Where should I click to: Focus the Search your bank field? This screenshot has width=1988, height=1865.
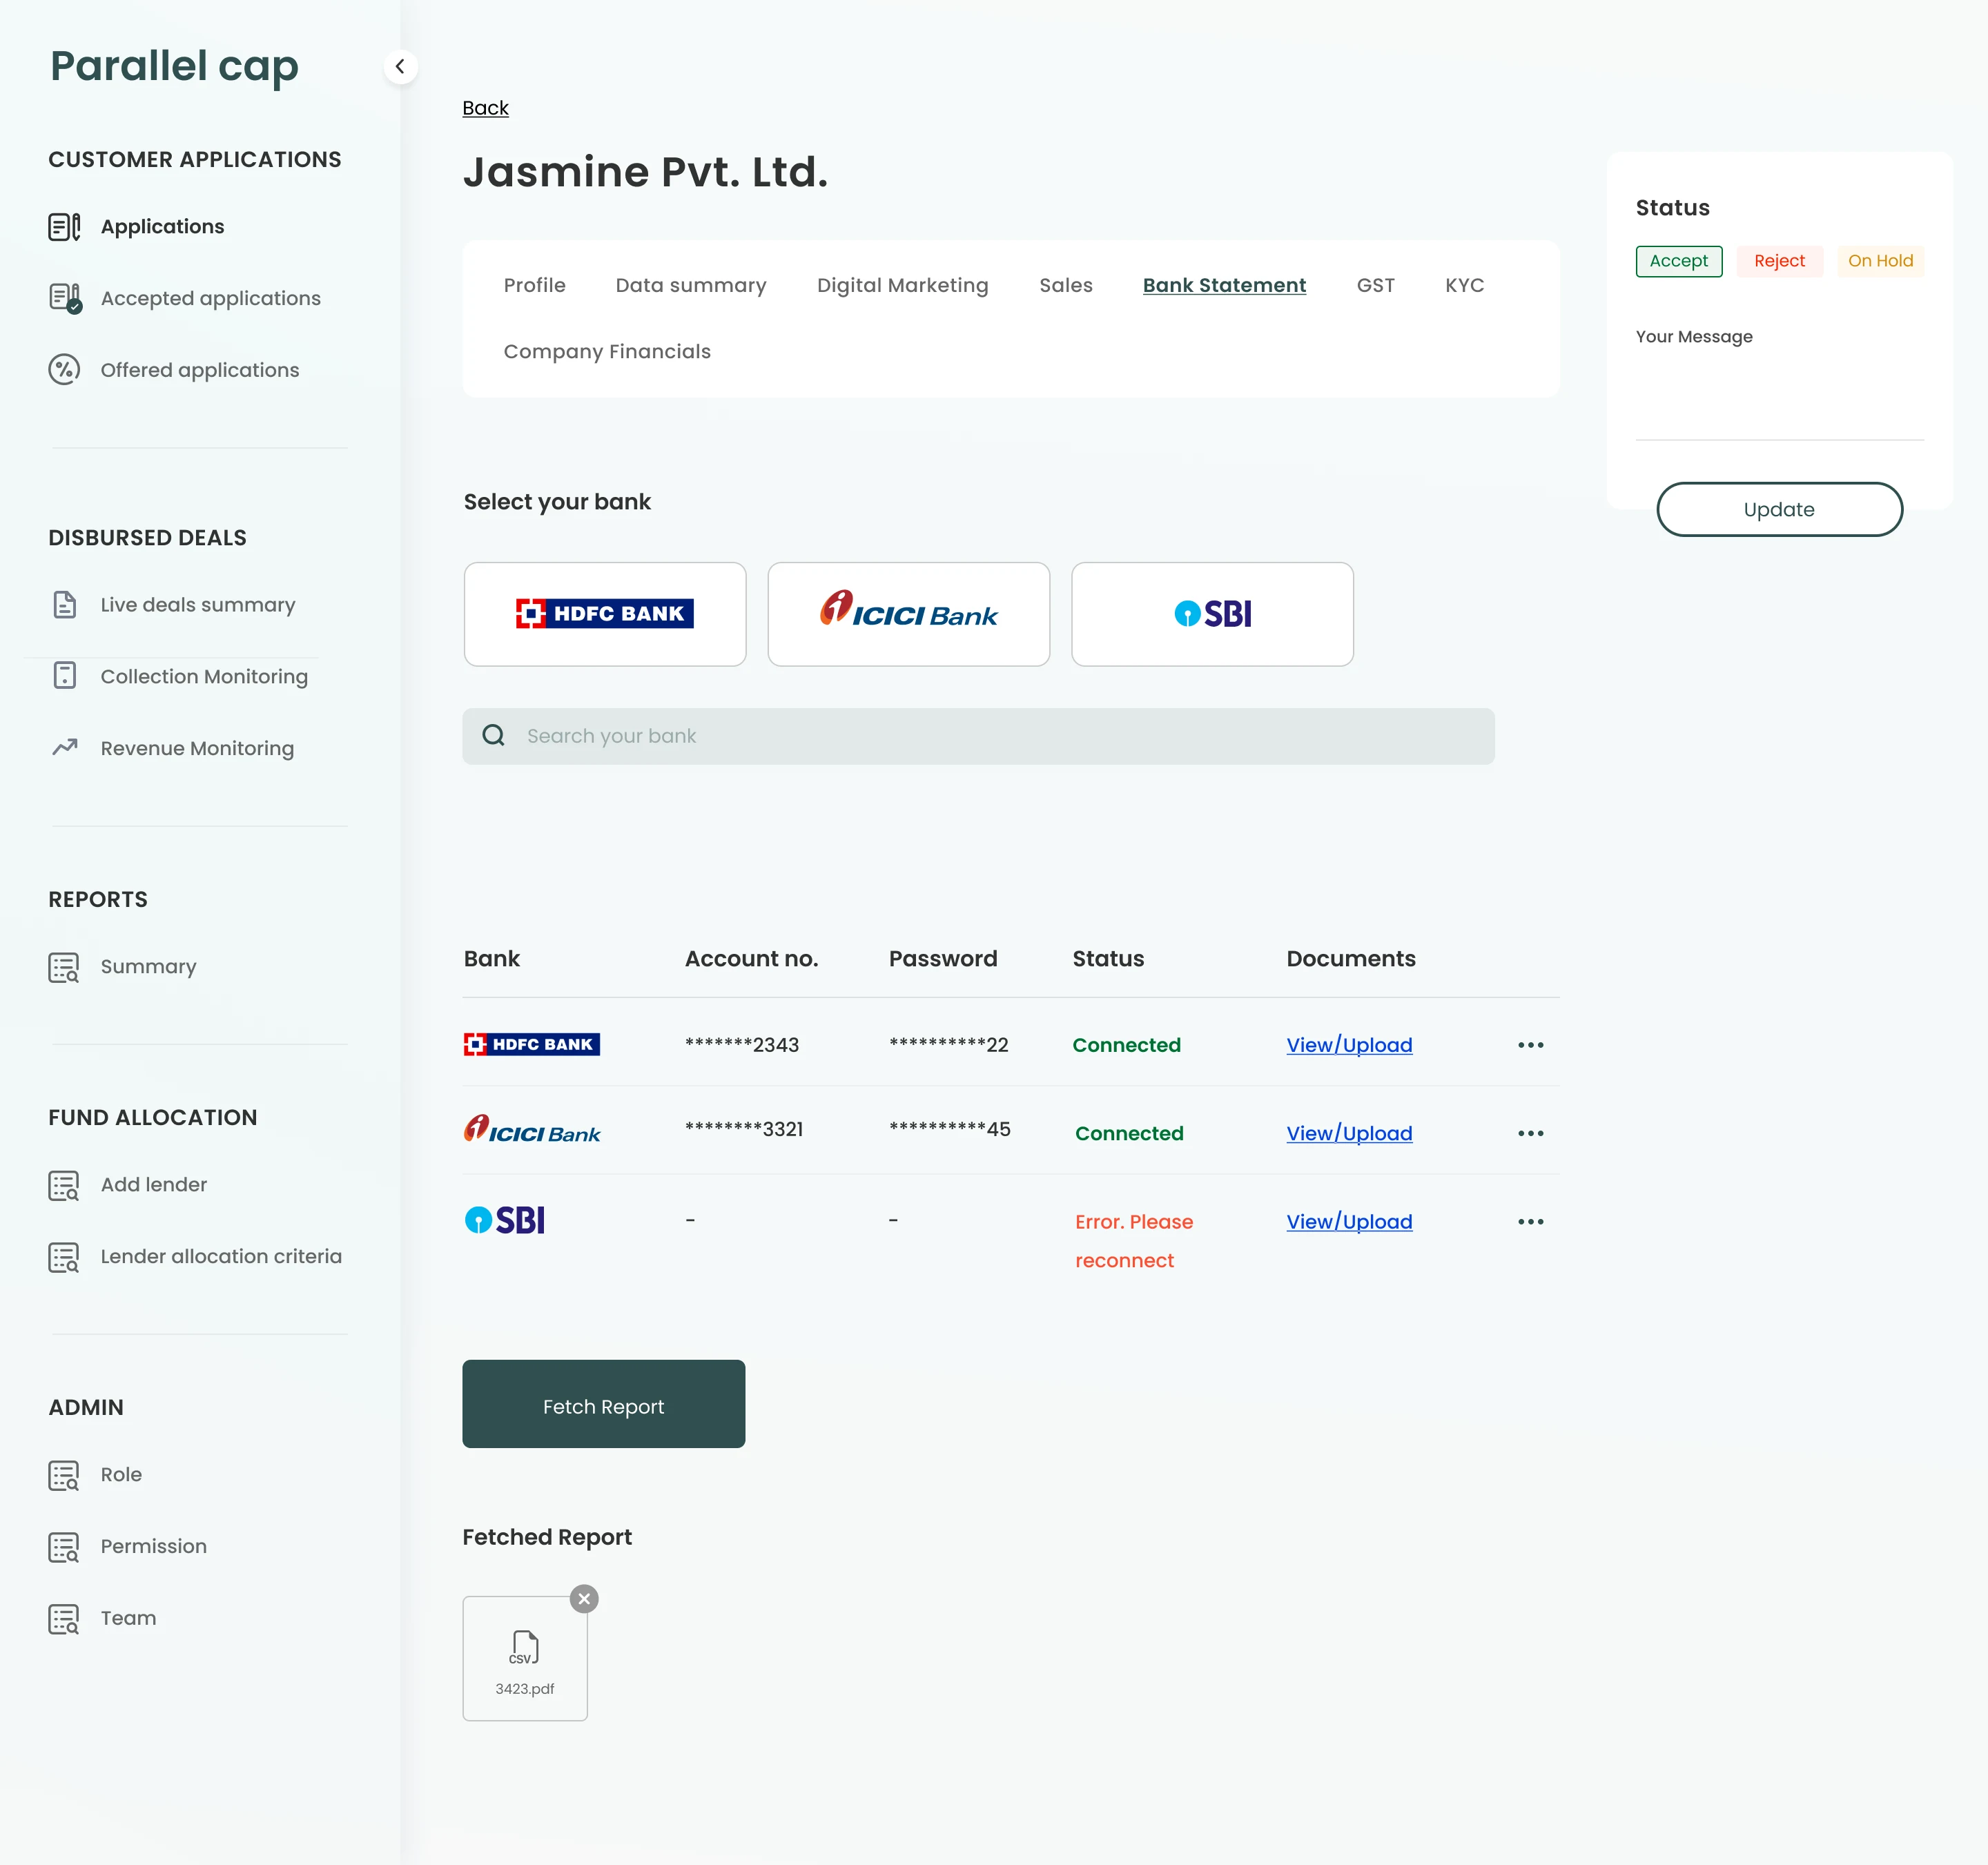click(x=978, y=736)
